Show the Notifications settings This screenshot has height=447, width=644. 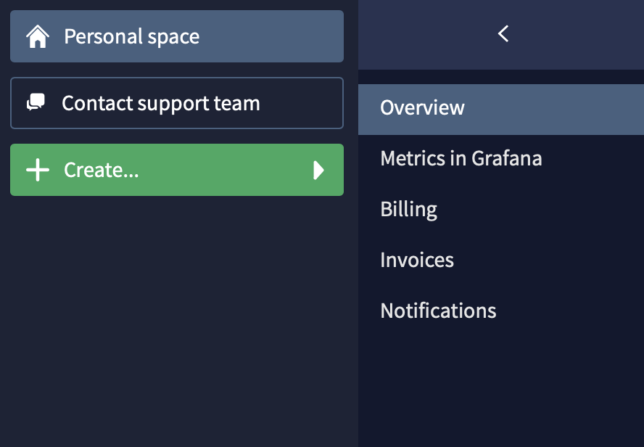click(437, 311)
